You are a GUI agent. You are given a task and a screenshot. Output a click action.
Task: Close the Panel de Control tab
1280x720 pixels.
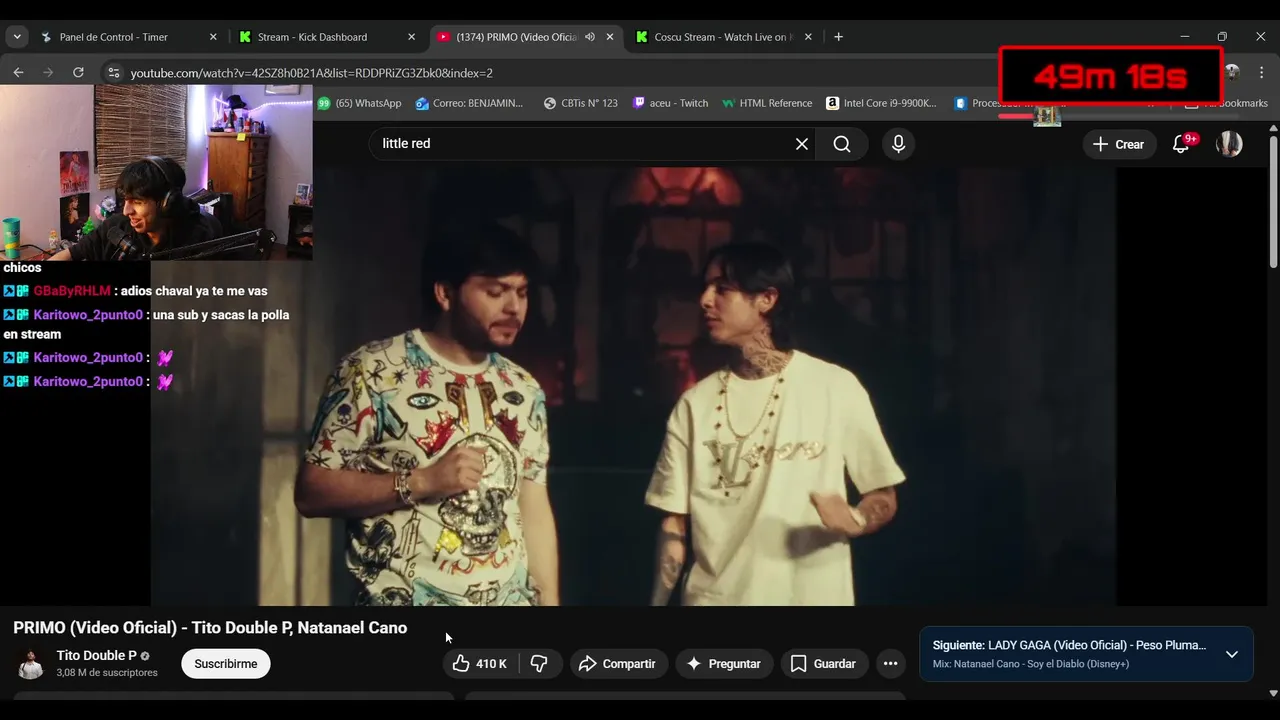(213, 37)
